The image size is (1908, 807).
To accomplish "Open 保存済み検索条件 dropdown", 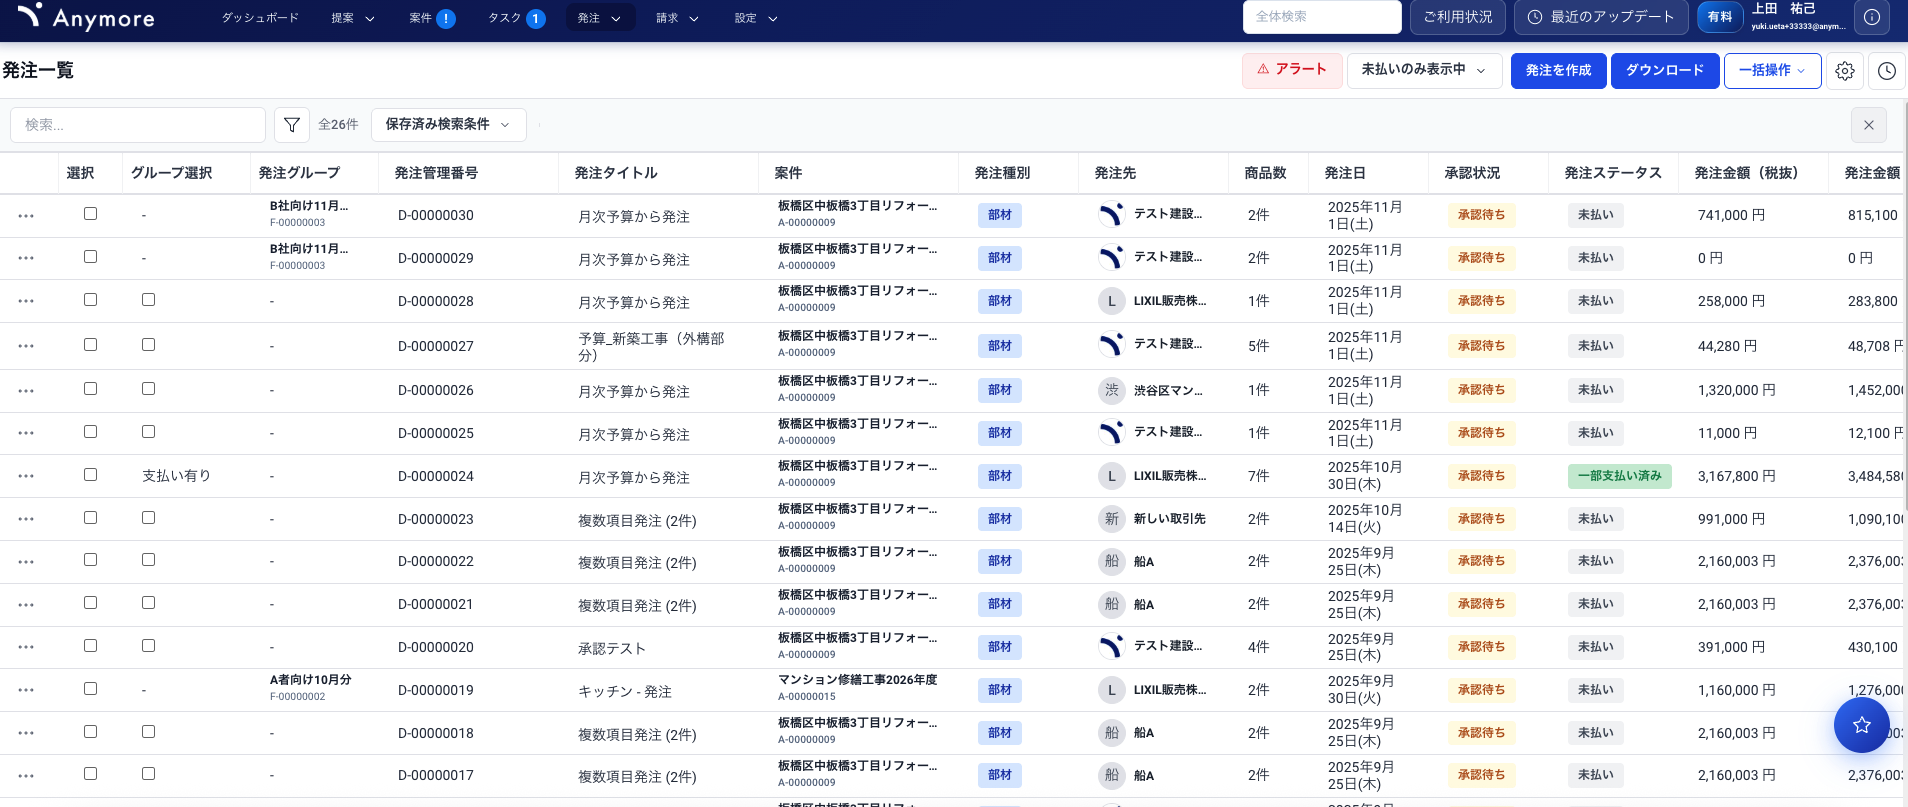I will pos(448,124).
